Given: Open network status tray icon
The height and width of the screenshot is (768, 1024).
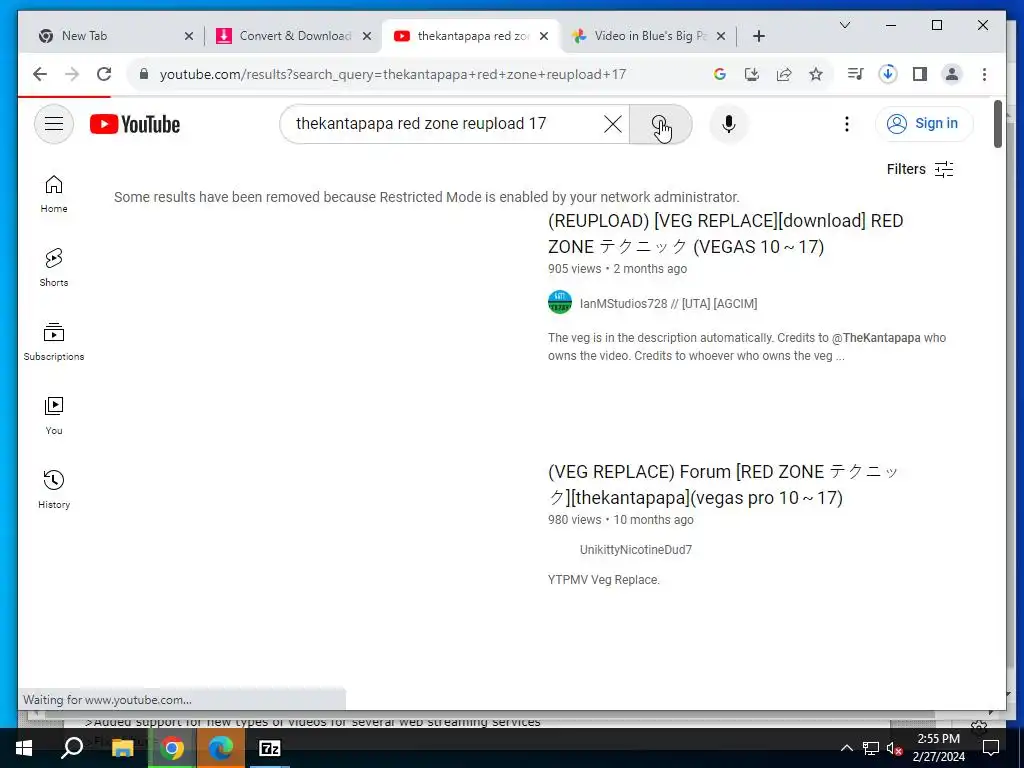Looking at the screenshot, I should pos(871,748).
